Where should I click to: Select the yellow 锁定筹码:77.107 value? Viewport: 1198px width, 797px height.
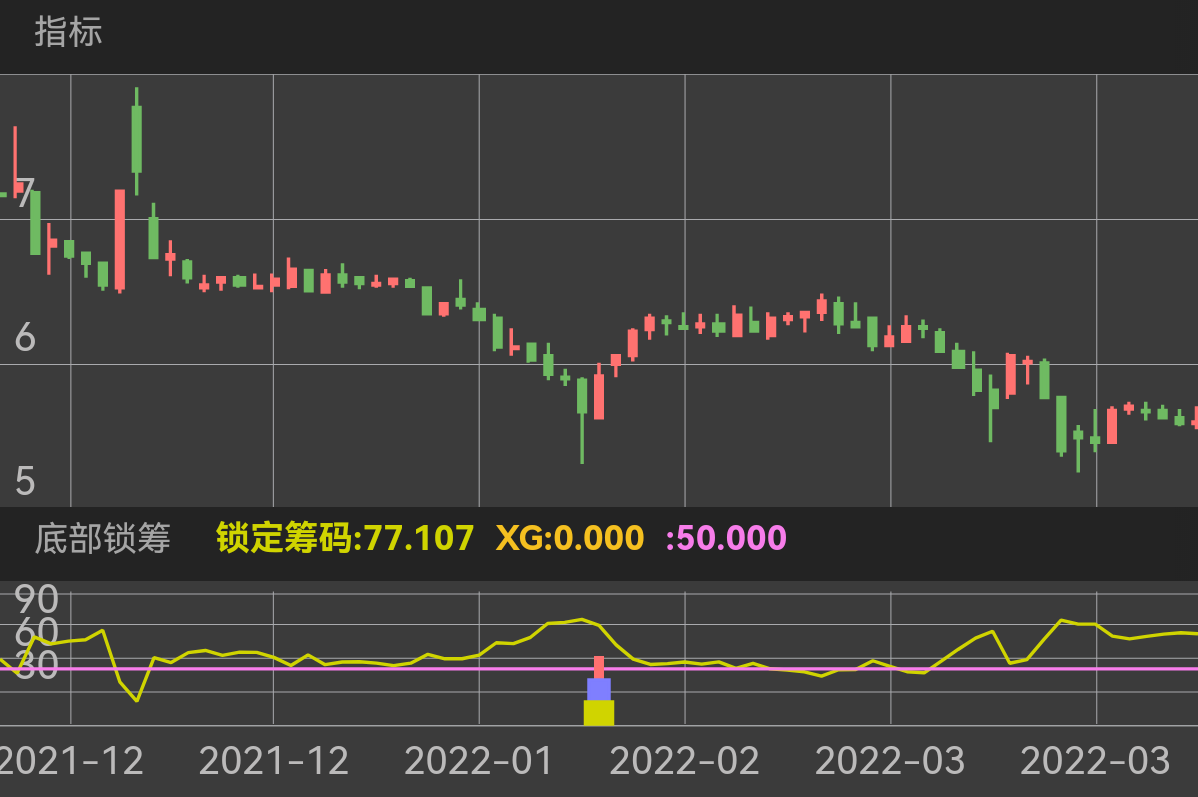(344, 540)
